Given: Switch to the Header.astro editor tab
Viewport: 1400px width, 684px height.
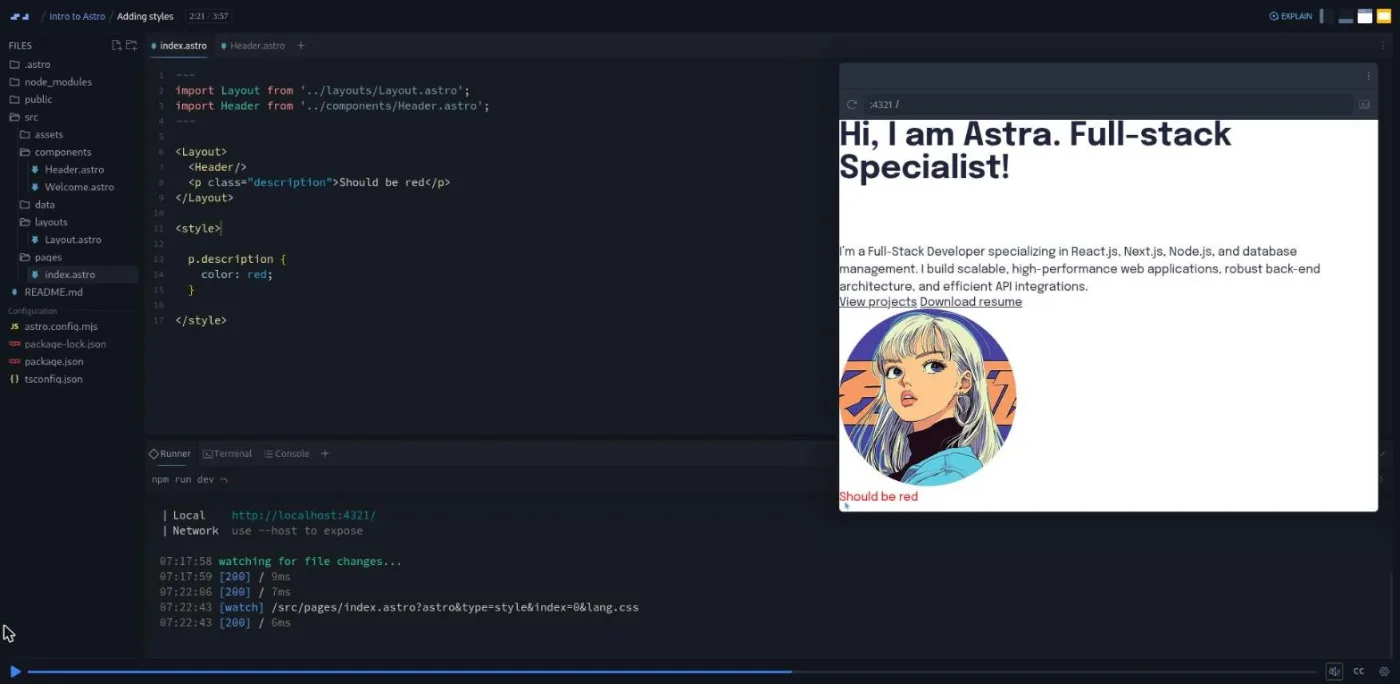Looking at the screenshot, I should 253,45.
